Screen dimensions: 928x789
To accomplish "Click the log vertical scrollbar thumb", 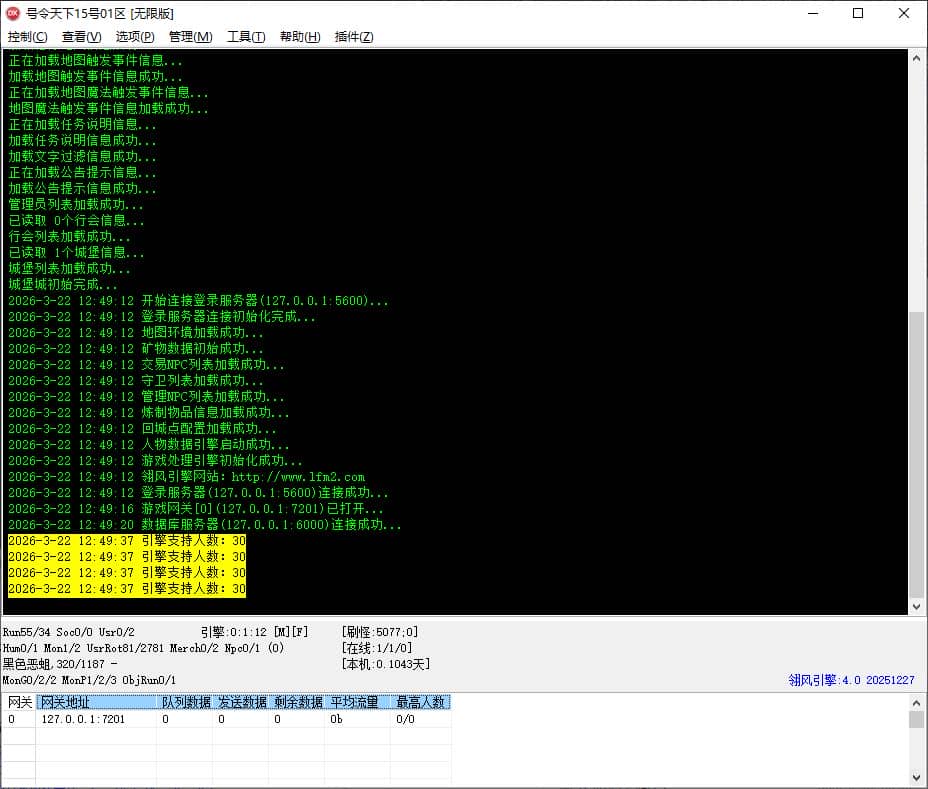I will coord(916,455).
